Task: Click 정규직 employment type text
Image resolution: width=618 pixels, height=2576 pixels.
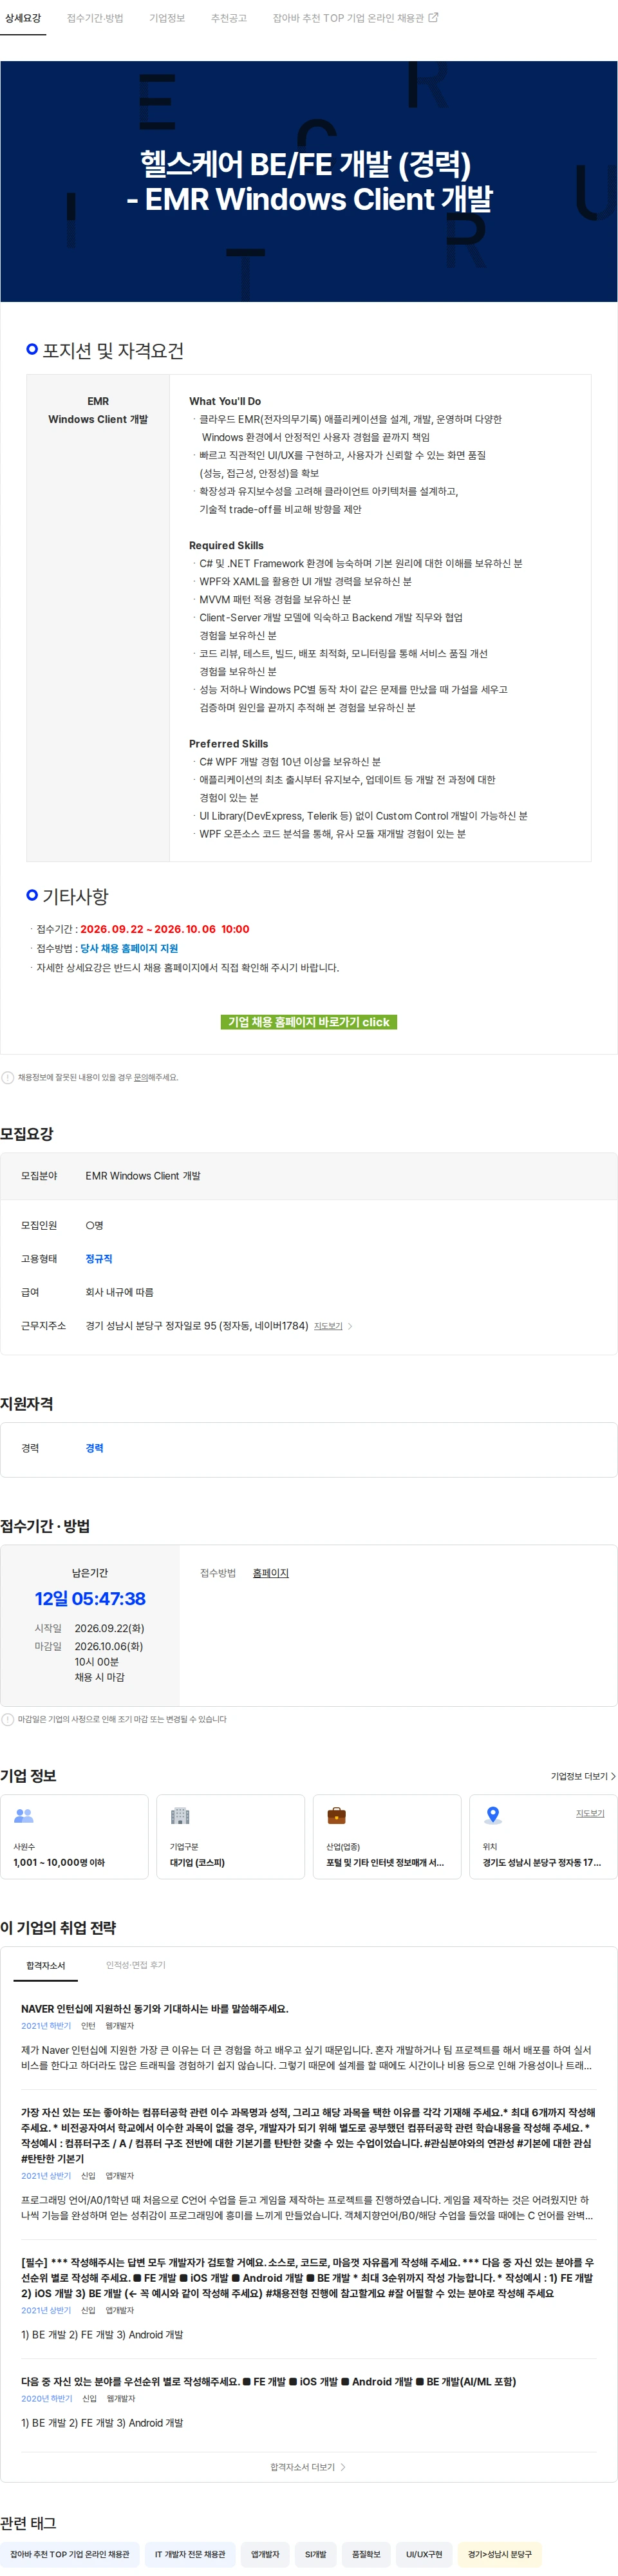Action: [x=99, y=1259]
